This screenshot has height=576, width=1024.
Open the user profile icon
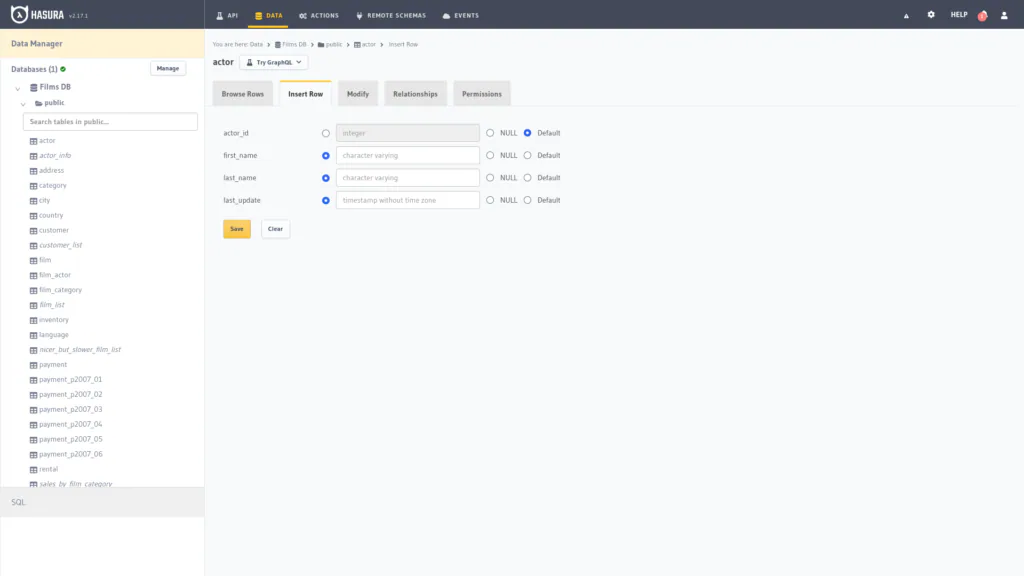click(1004, 15)
